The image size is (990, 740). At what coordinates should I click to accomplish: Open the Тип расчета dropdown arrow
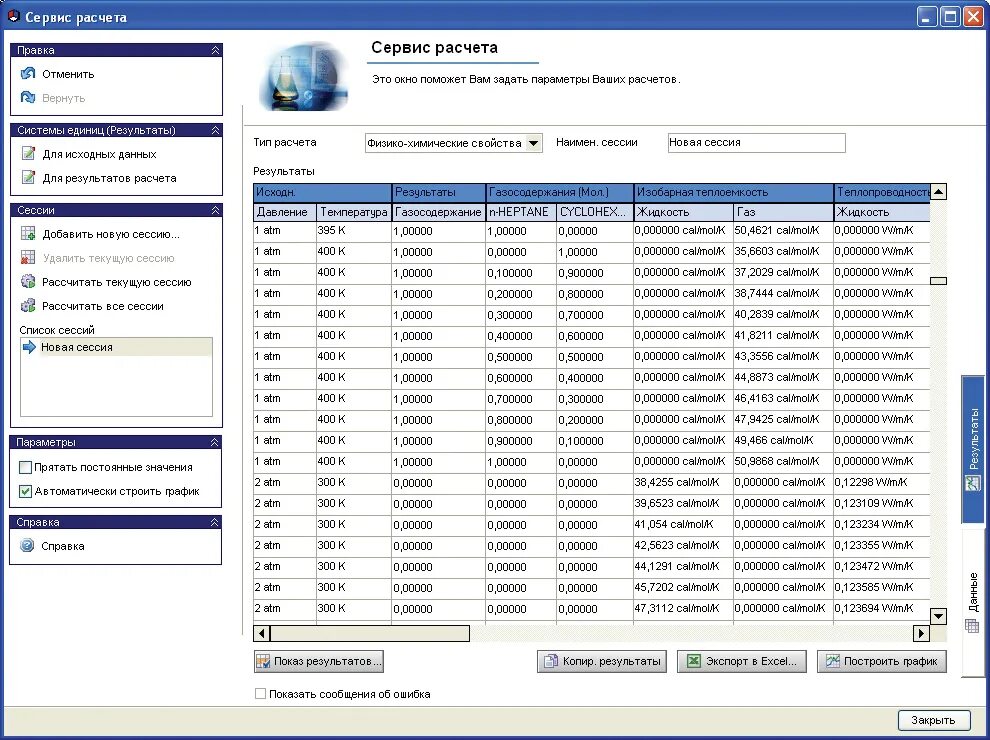point(534,143)
